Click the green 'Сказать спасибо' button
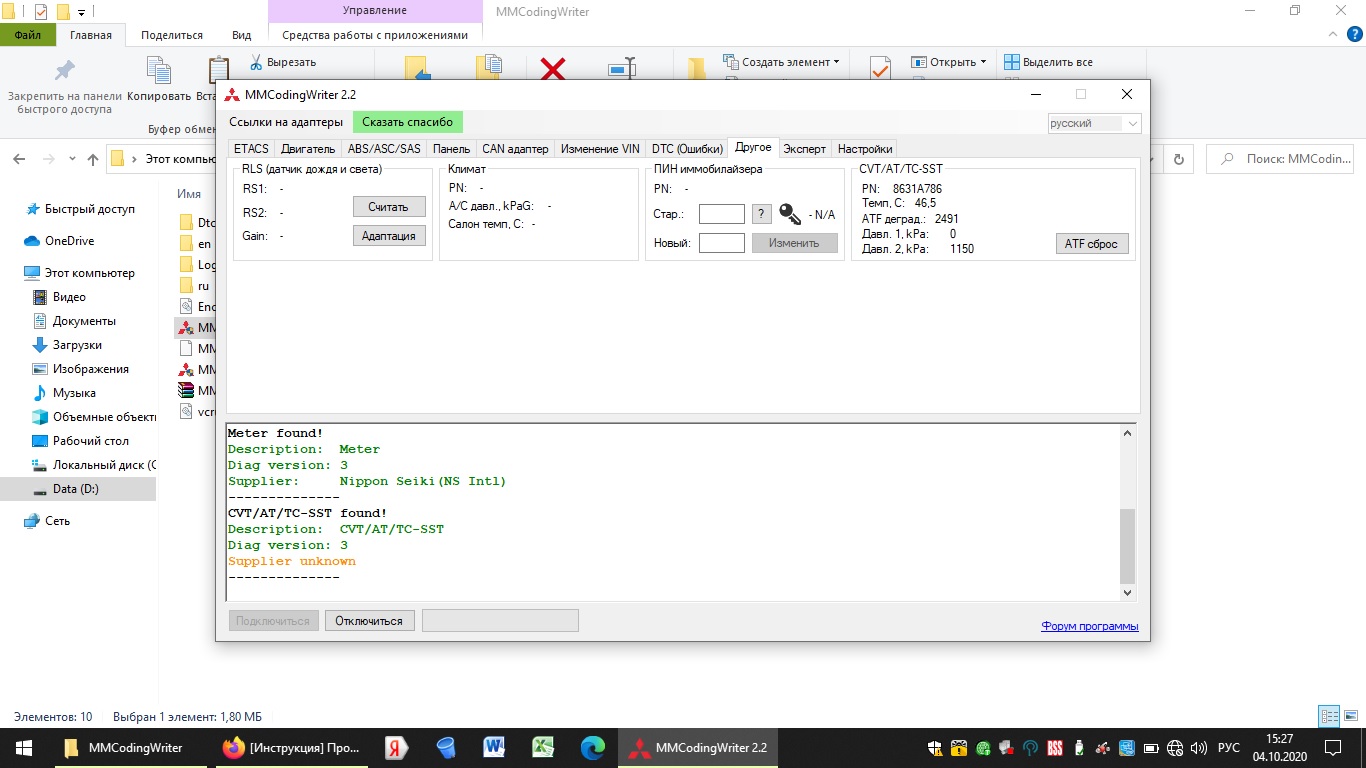 click(x=408, y=122)
